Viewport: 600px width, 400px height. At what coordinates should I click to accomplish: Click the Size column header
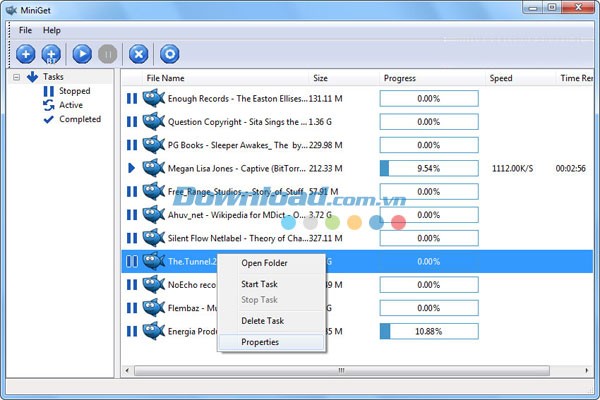[x=320, y=77]
